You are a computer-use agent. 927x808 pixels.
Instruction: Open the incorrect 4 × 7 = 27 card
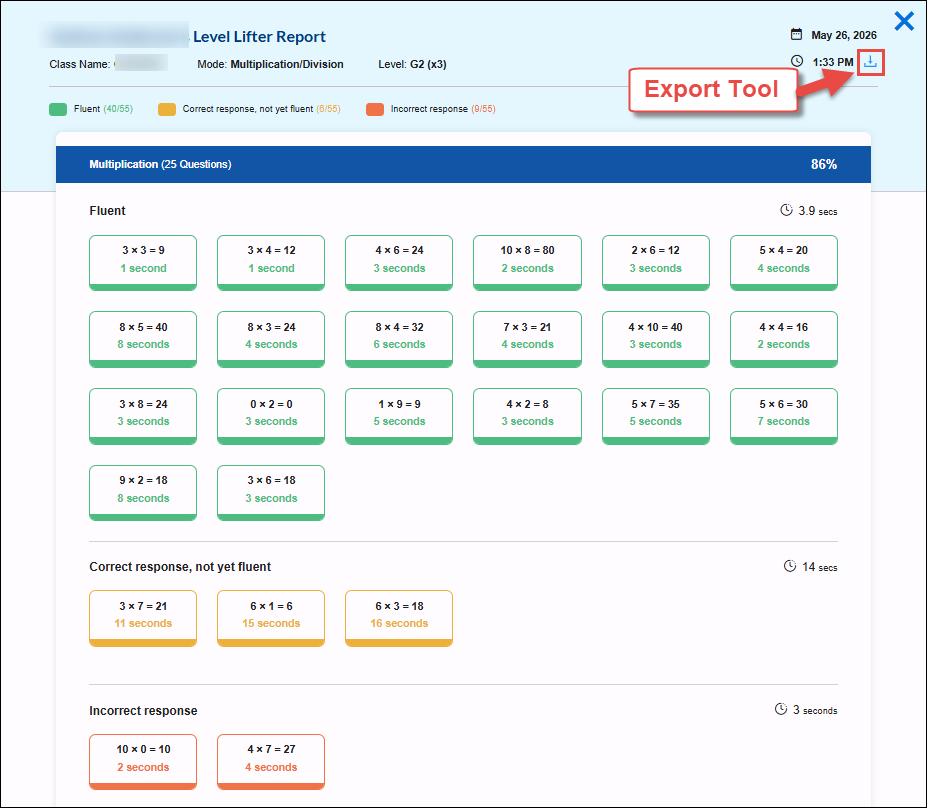[271, 762]
